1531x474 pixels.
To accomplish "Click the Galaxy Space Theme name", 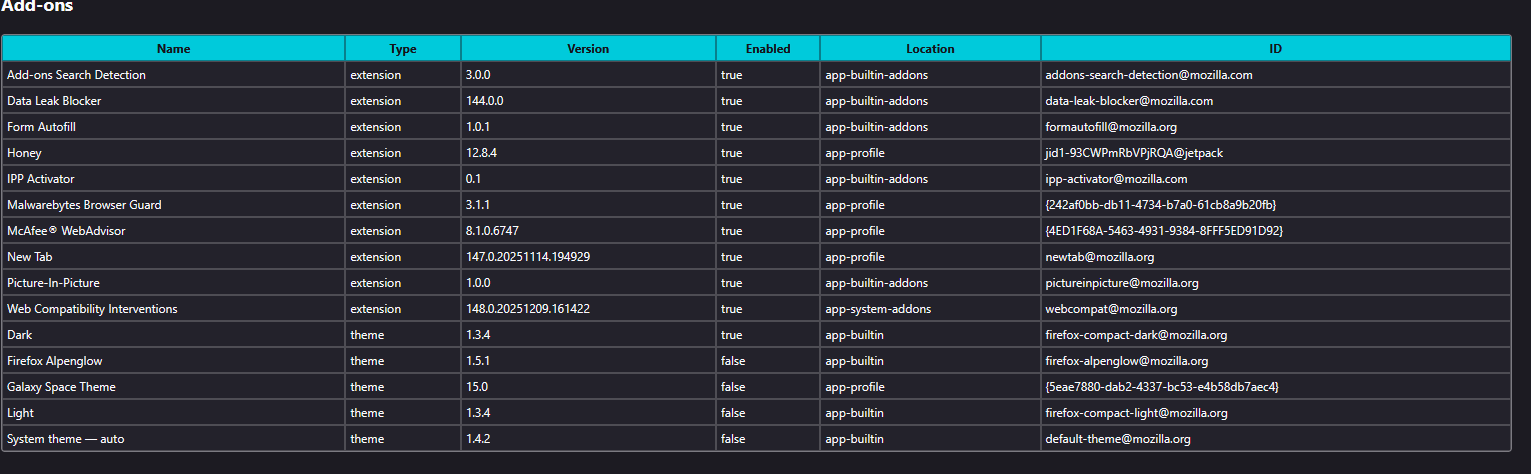I will (x=61, y=387).
